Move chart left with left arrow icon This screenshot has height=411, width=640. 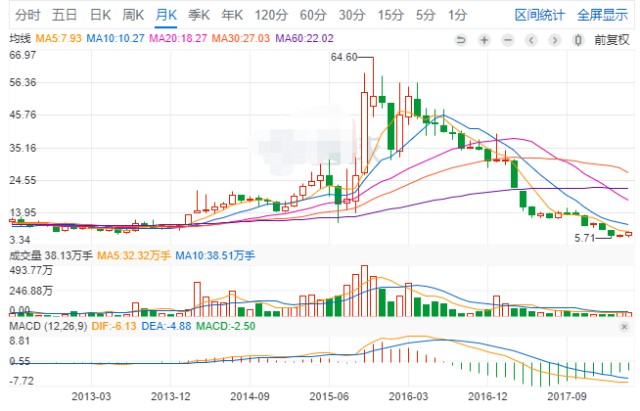[x=531, y=40]
